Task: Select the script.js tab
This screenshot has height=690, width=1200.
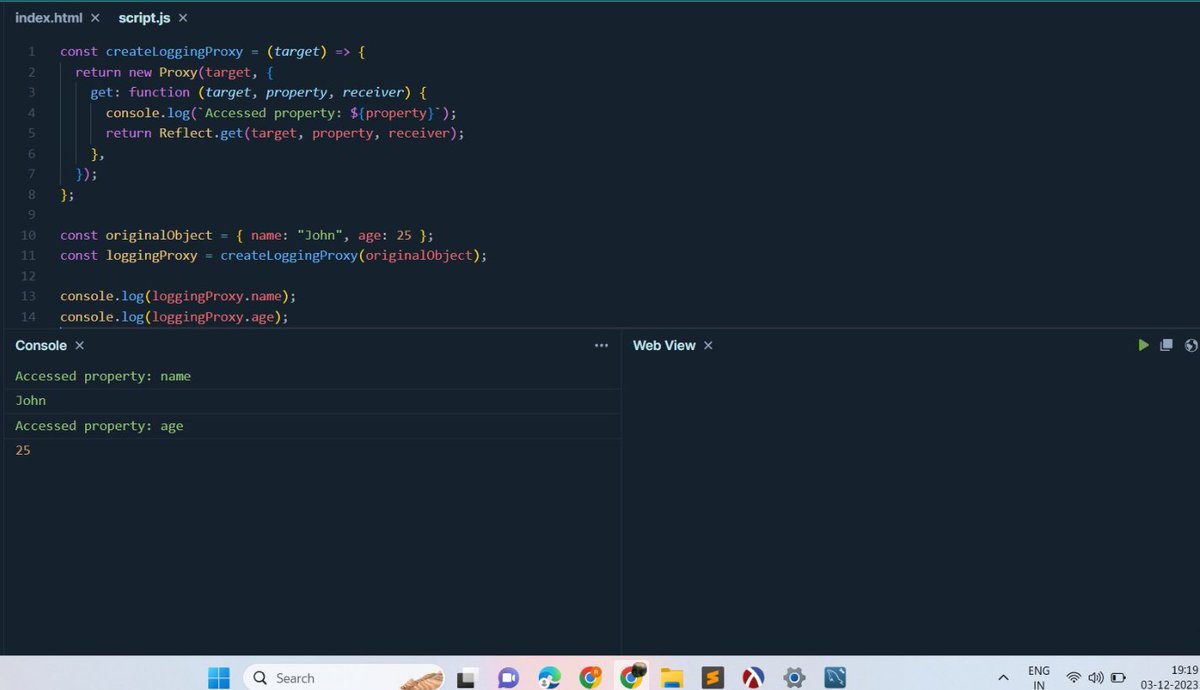Action: point(145,18)
